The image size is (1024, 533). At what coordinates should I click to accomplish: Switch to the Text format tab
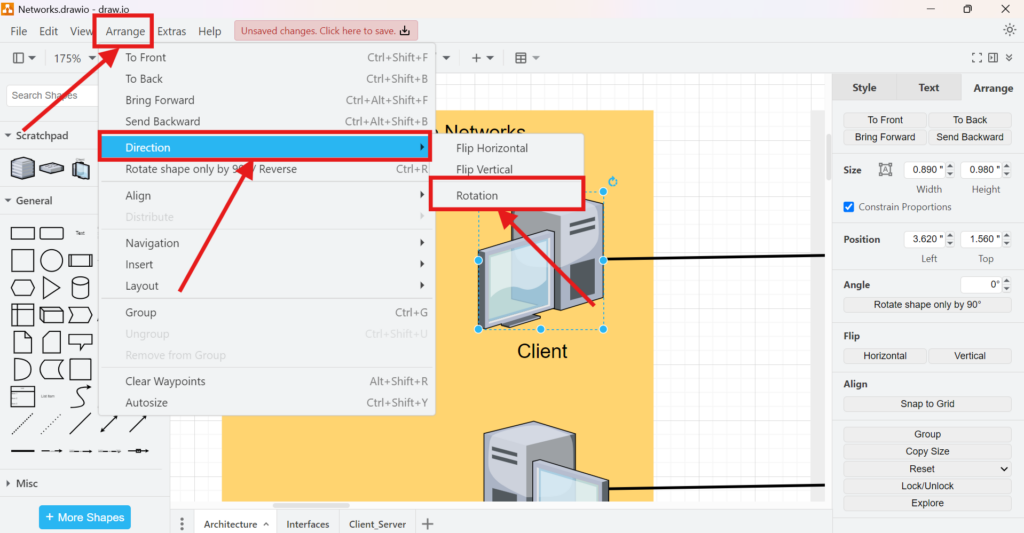coord(929,88)
